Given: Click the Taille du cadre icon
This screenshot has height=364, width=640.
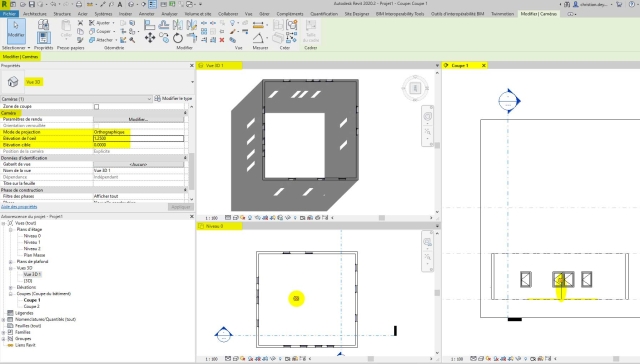Looking at the screenshot, I should (311, 31).
